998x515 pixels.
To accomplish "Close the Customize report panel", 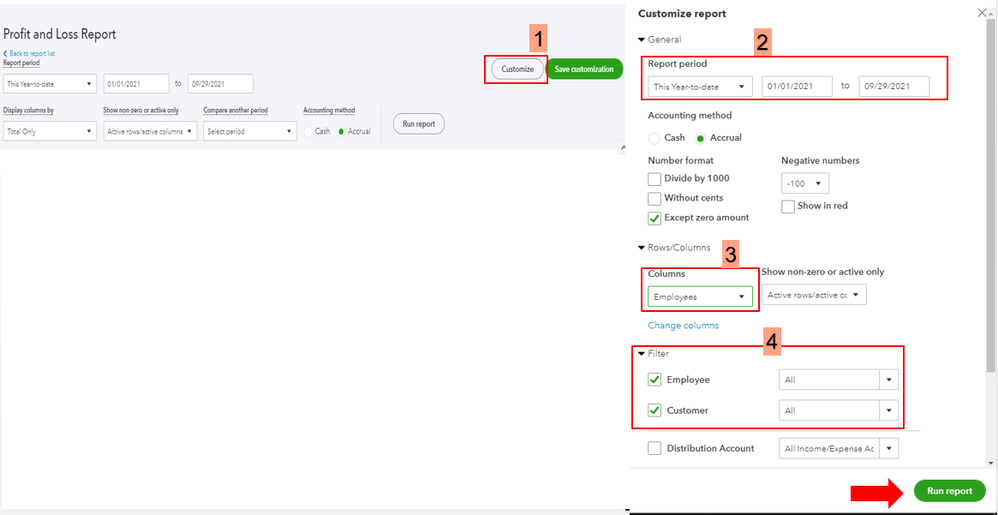I will coord(981,12).
